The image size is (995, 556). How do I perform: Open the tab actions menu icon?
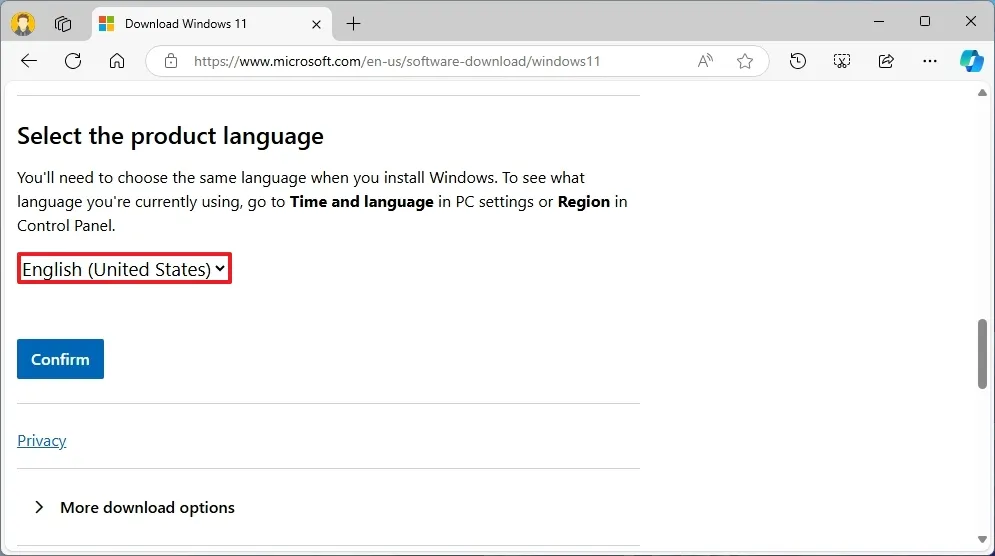[x=63, y=23]
